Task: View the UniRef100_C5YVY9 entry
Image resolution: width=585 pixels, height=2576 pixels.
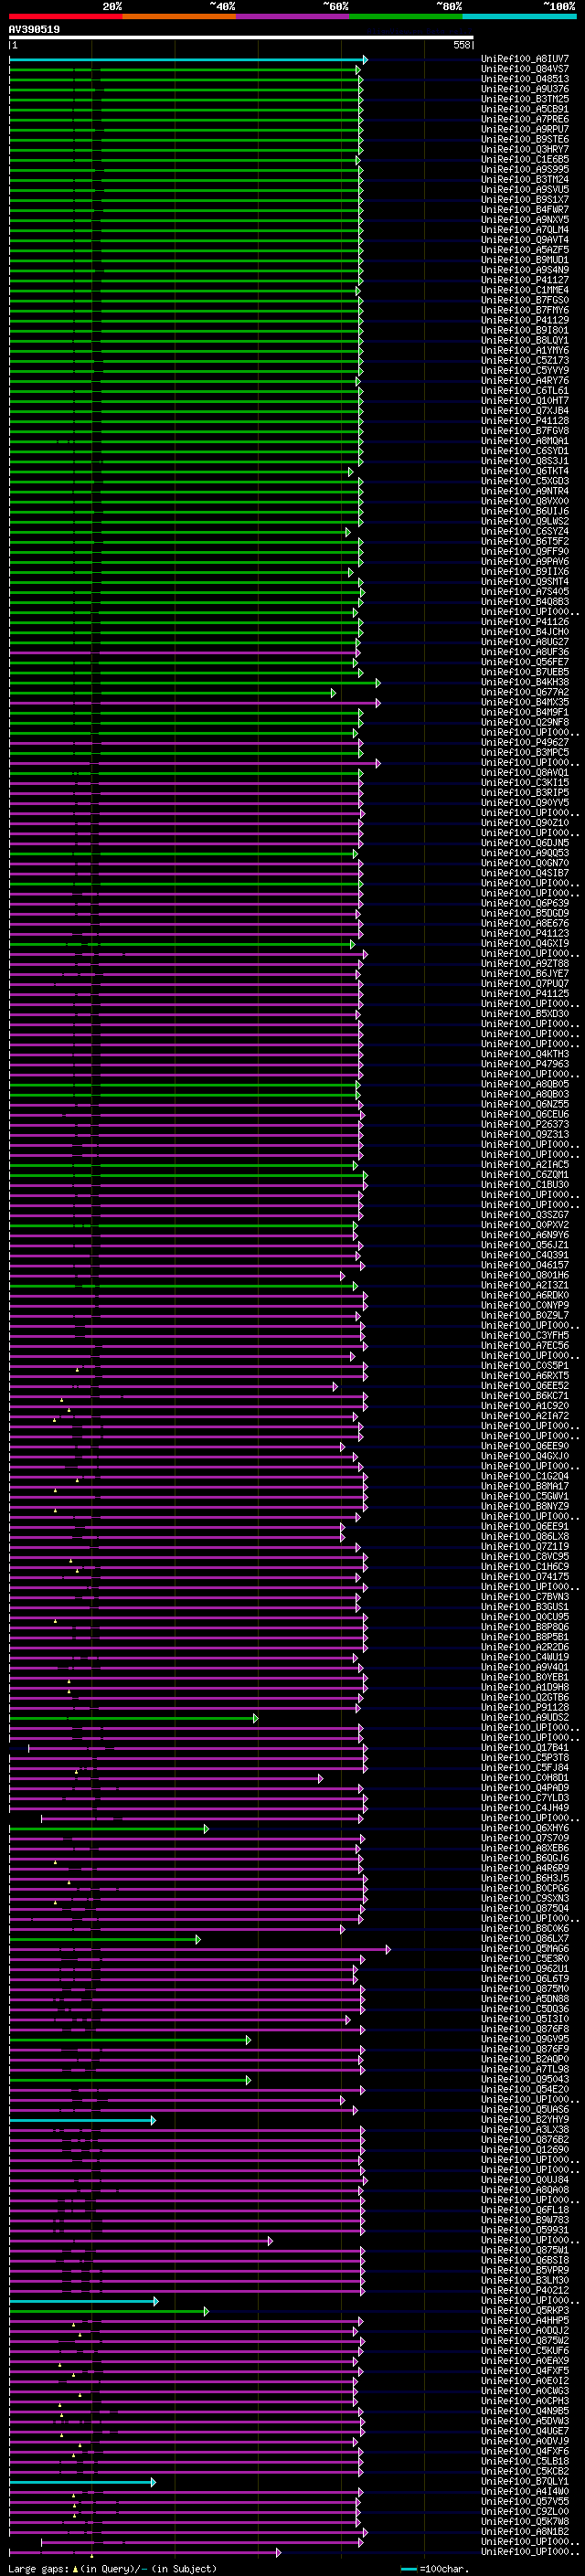Action: [x=525, y=370]
